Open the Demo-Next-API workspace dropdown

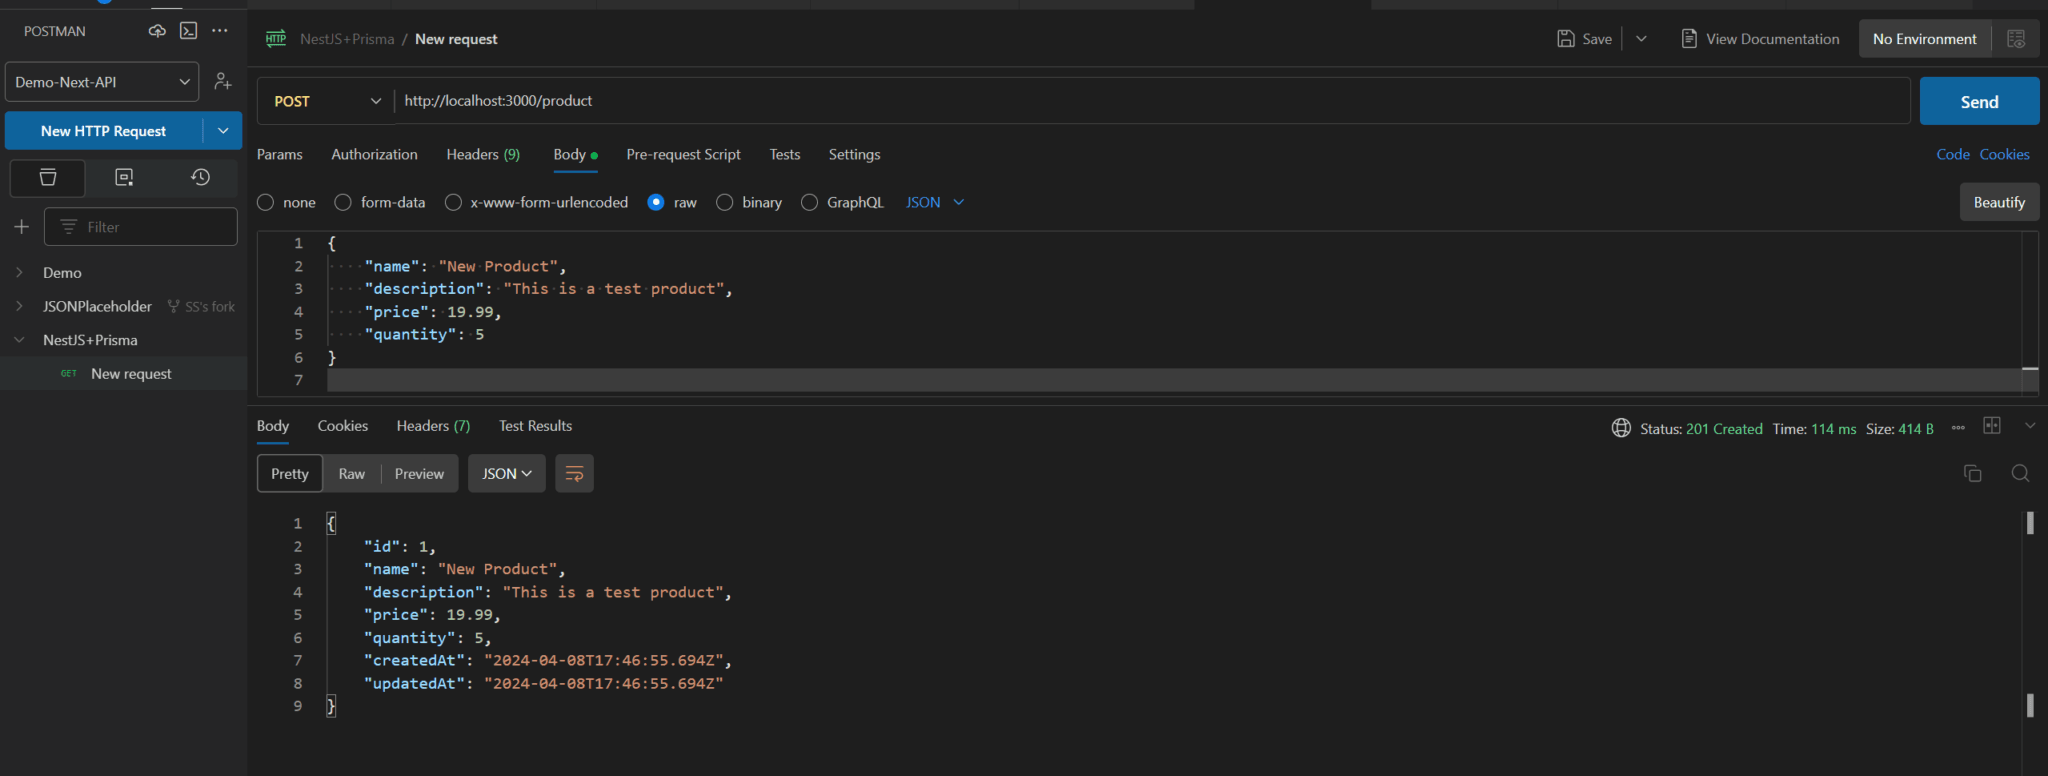tap(102, 82)
